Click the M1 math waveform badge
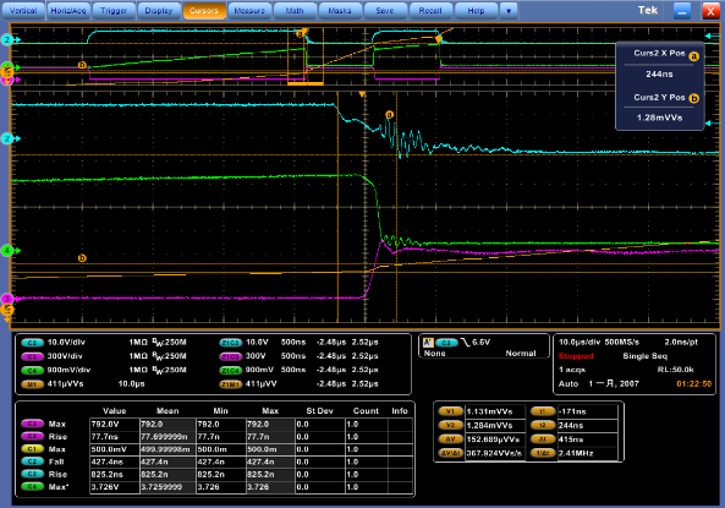Image resolution: width=725 pixels, height=508 pixels. tap(30, 383)
